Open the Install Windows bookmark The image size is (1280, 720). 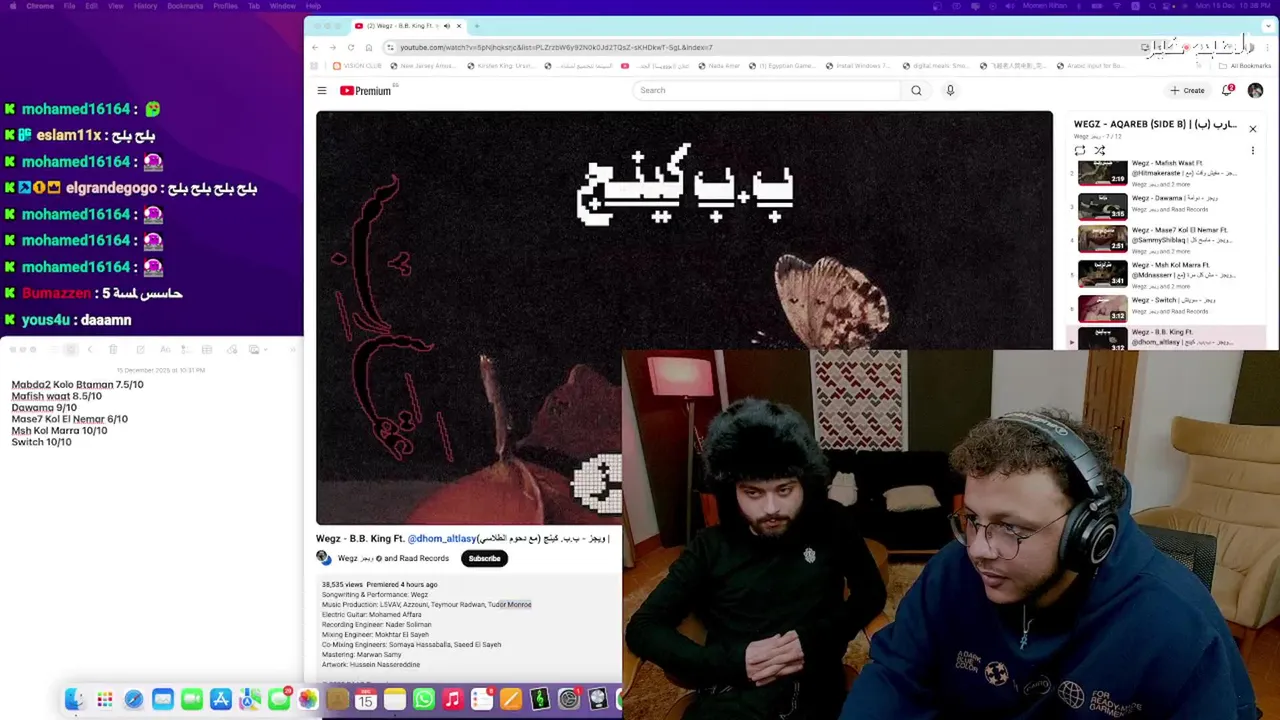coord(857,66)
